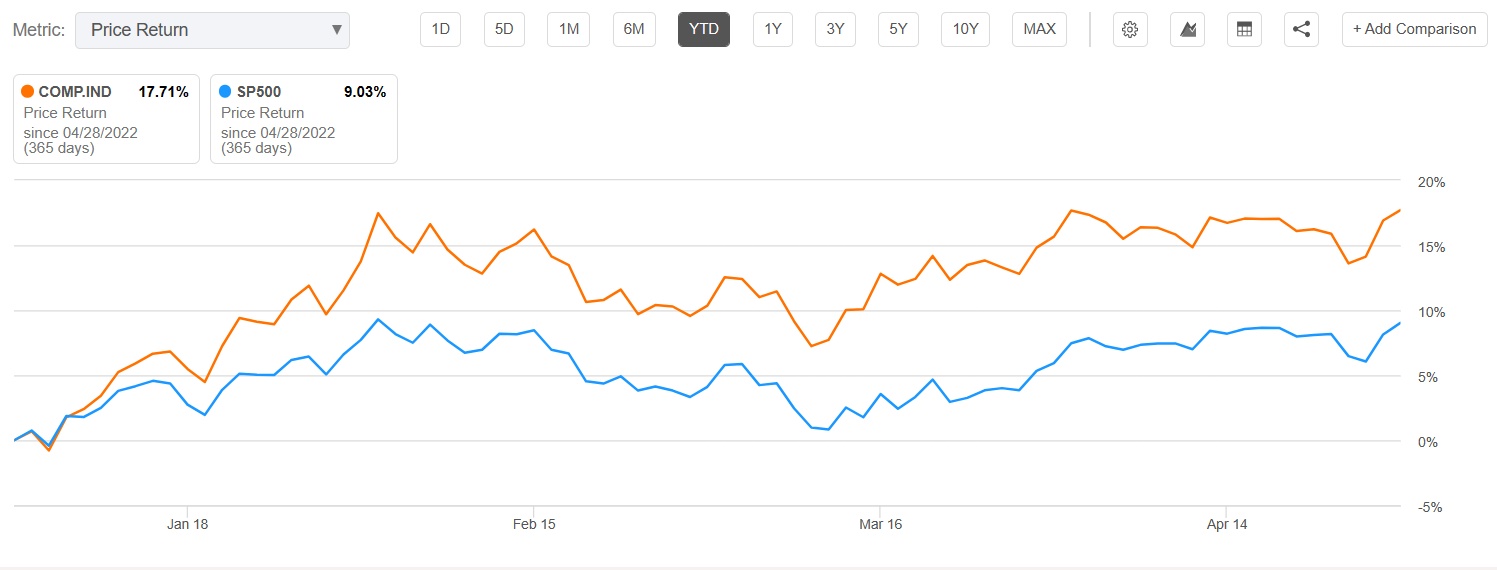Show the 3Y time range
1497x570 pixels.
(835, 29)
